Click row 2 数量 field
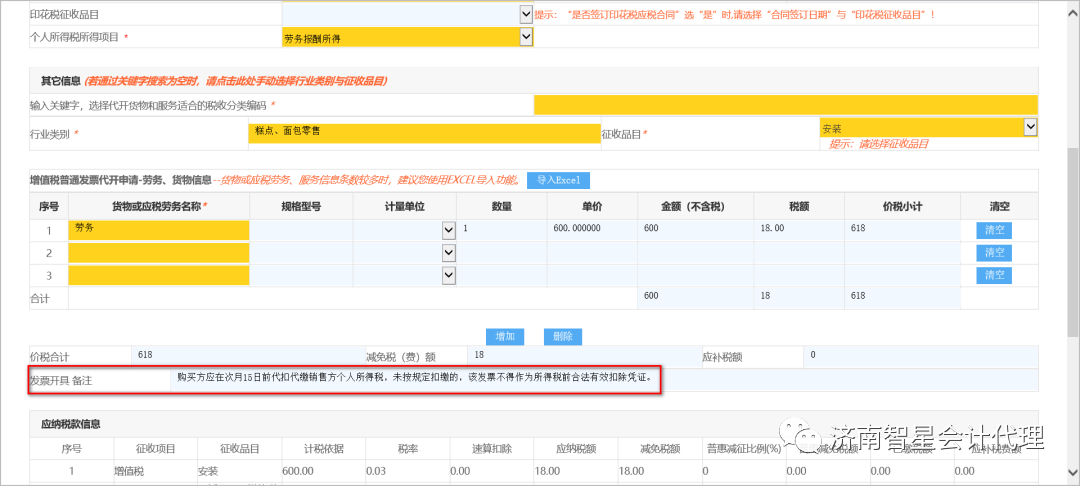This screenshot has width=1080, height=486. (x=503, y=253)
